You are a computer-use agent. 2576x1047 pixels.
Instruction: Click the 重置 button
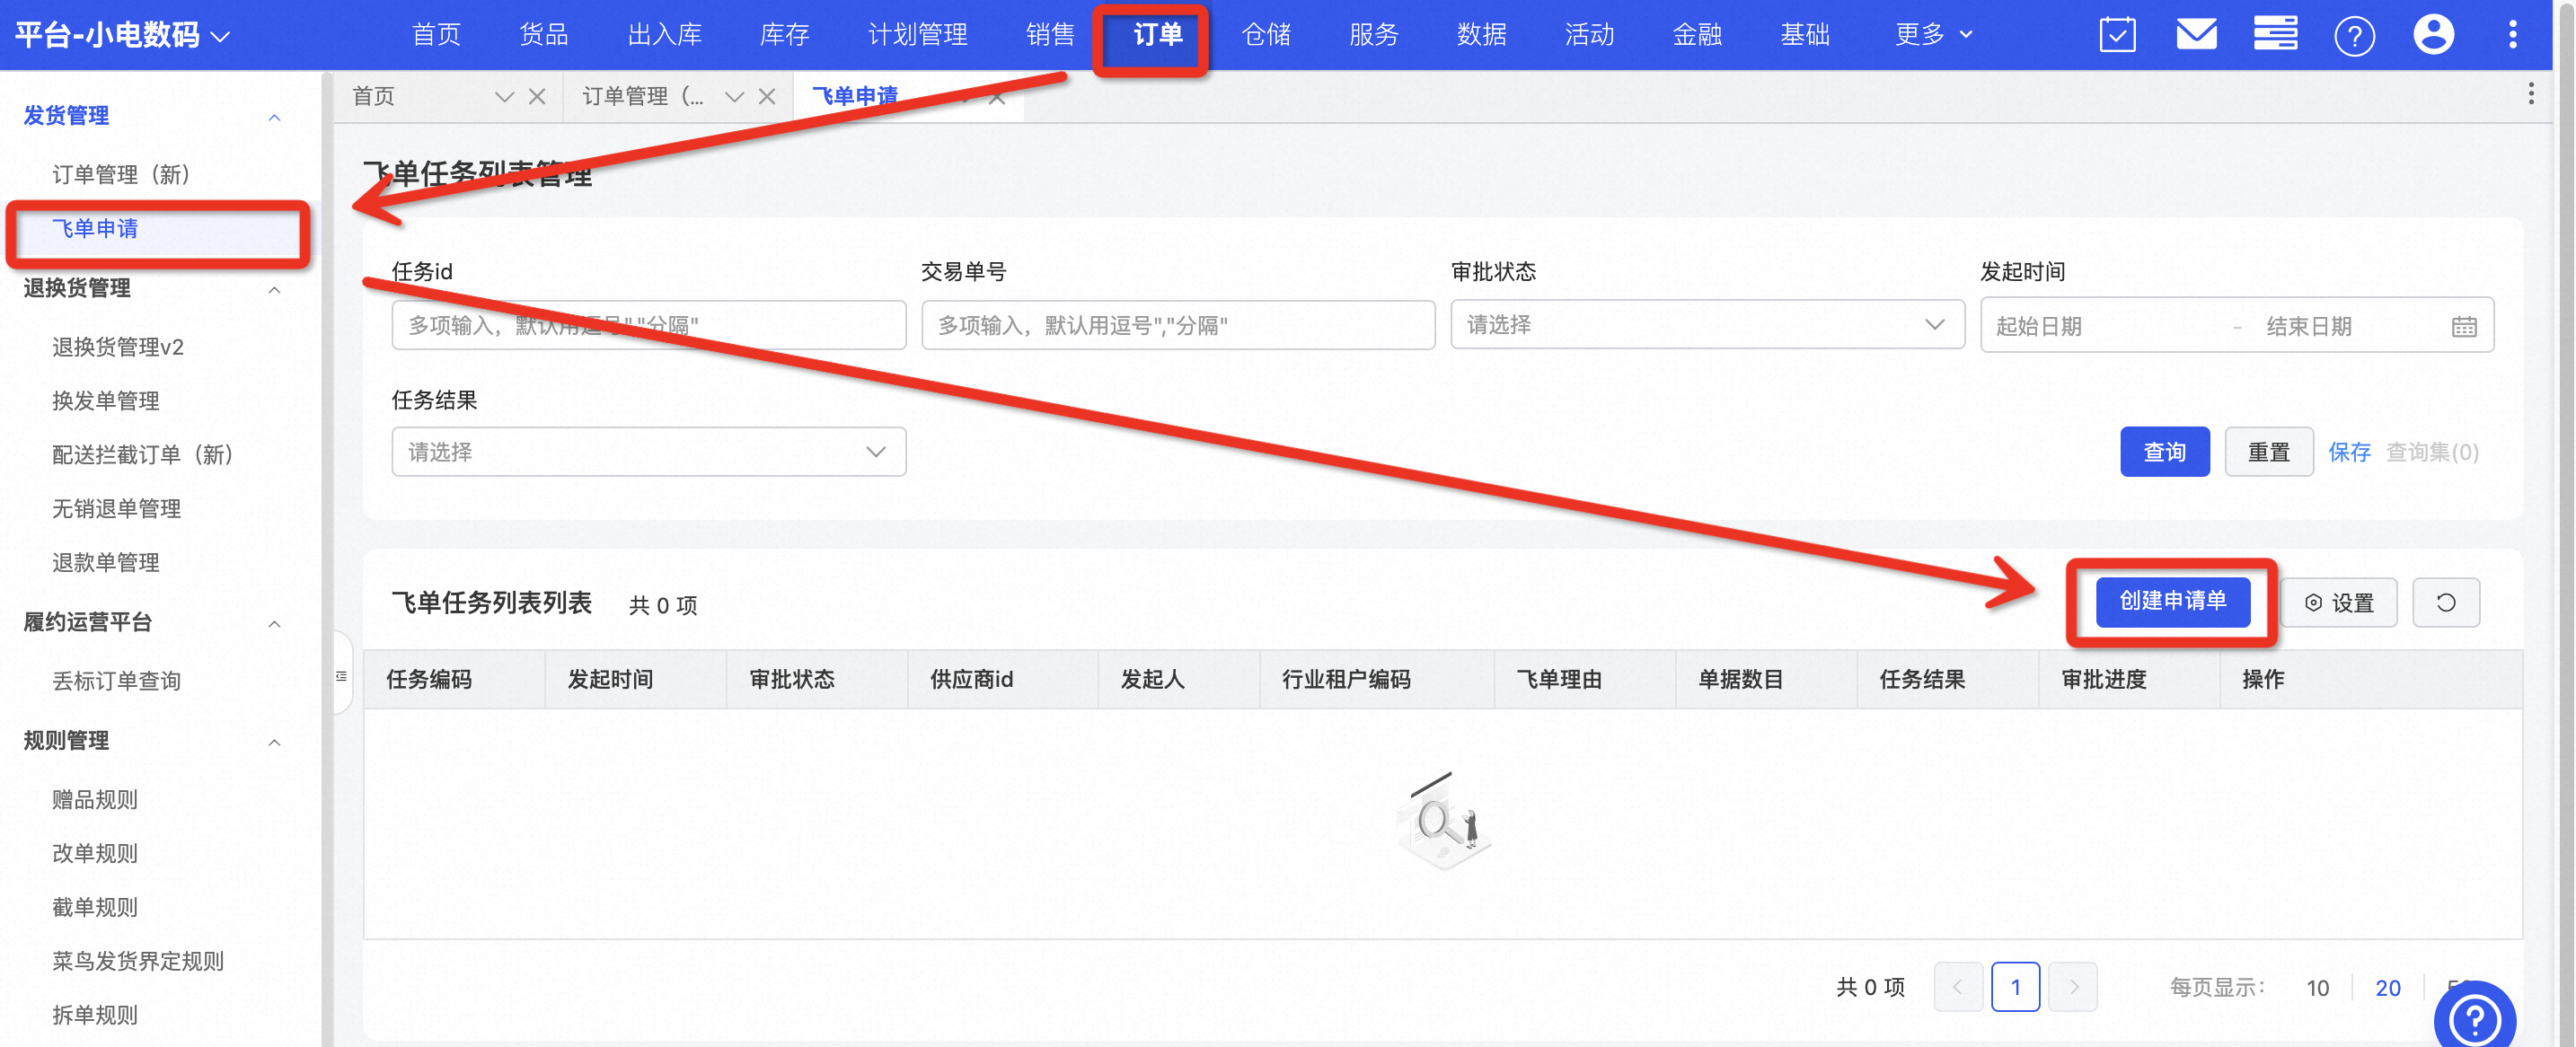click(x=2268, y=452)
